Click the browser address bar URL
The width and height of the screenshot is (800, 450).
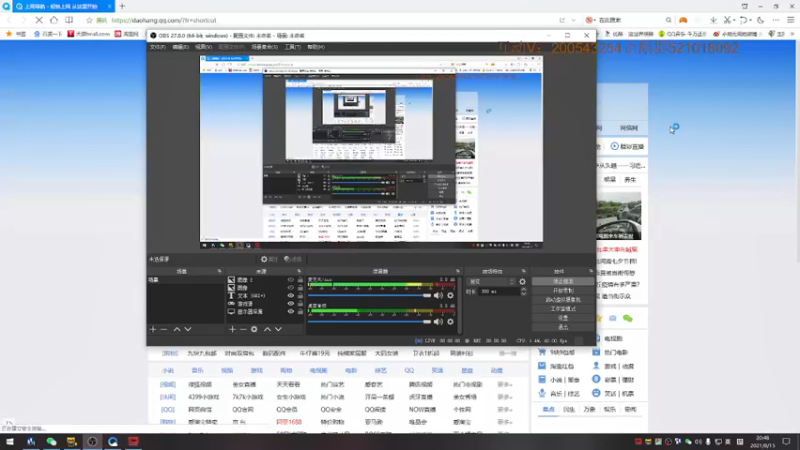click(164, 20)
